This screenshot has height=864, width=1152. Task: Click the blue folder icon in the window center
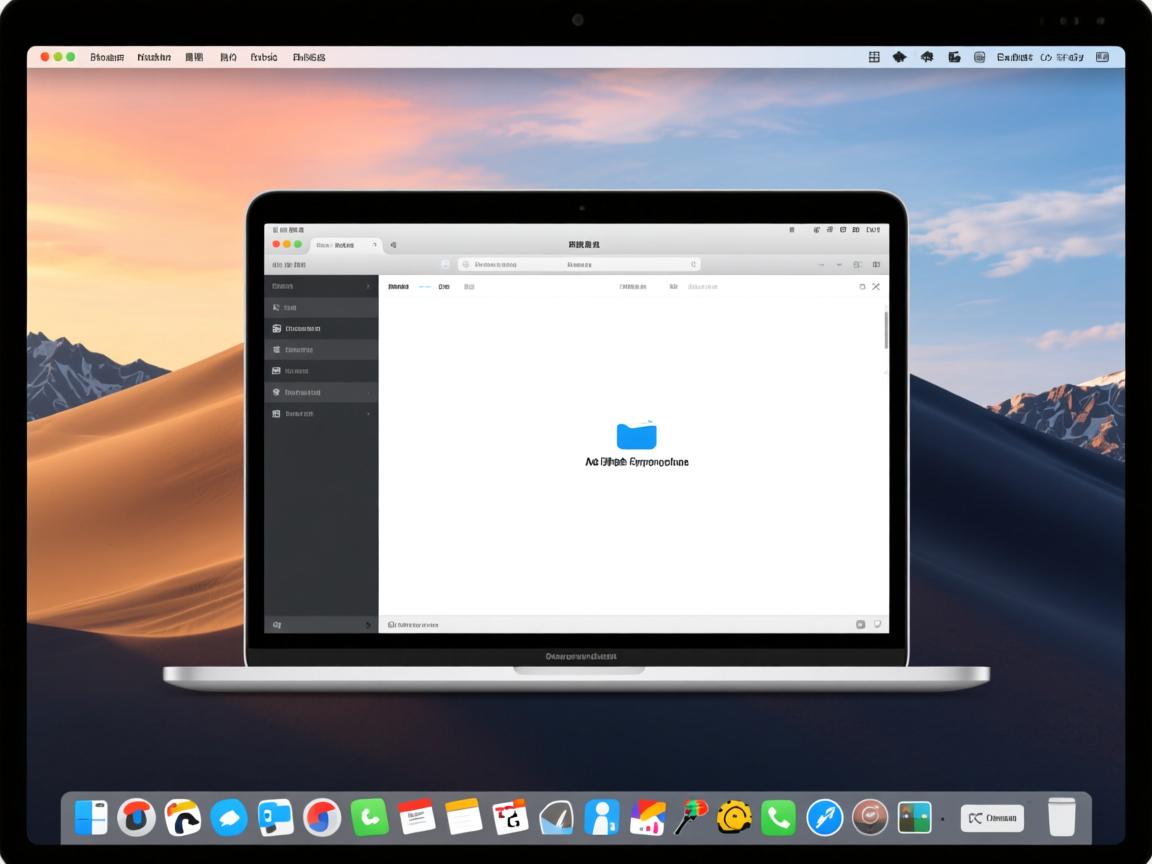[636, 435]
